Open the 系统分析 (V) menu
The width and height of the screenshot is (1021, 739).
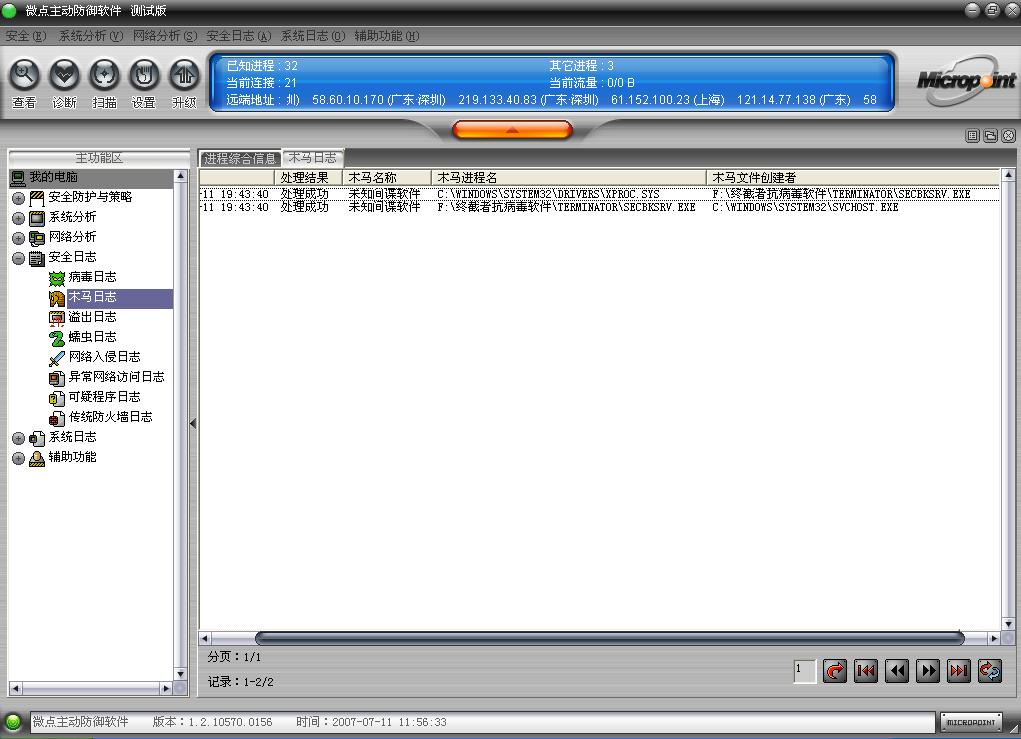point(91,36)
